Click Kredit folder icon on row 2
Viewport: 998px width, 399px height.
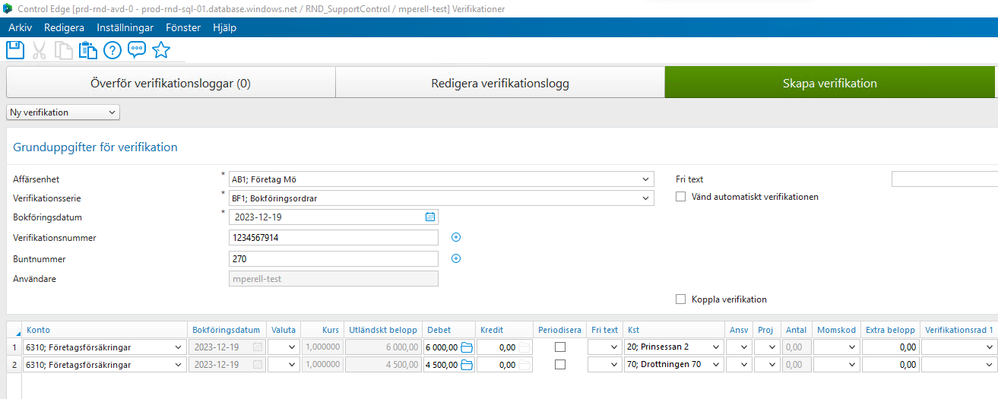click(524, 365)
